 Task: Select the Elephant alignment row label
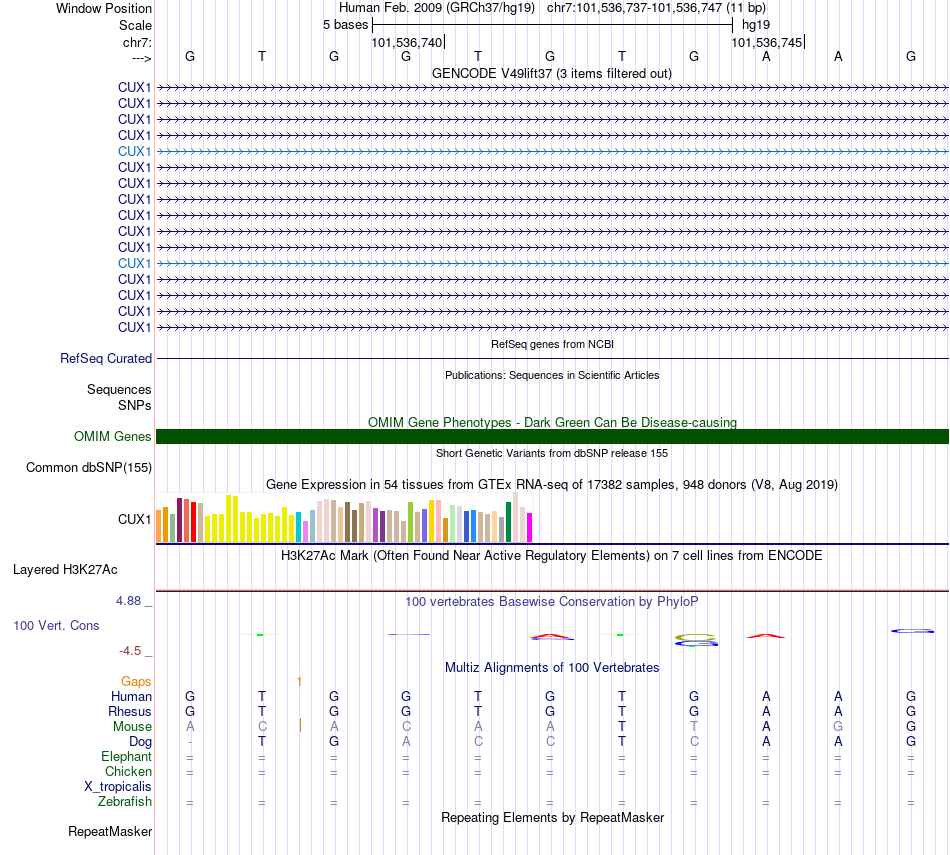pyautogui.click(x=126, y=756)
